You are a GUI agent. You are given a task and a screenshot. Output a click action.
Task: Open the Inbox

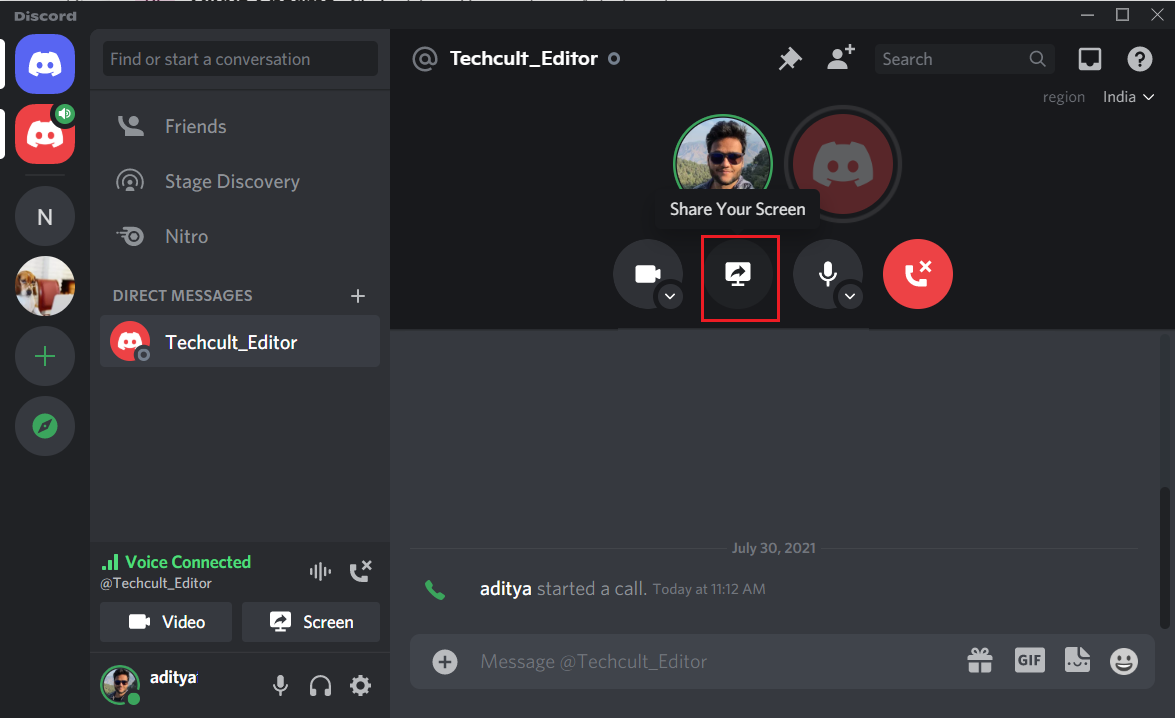coord(1089,58)
